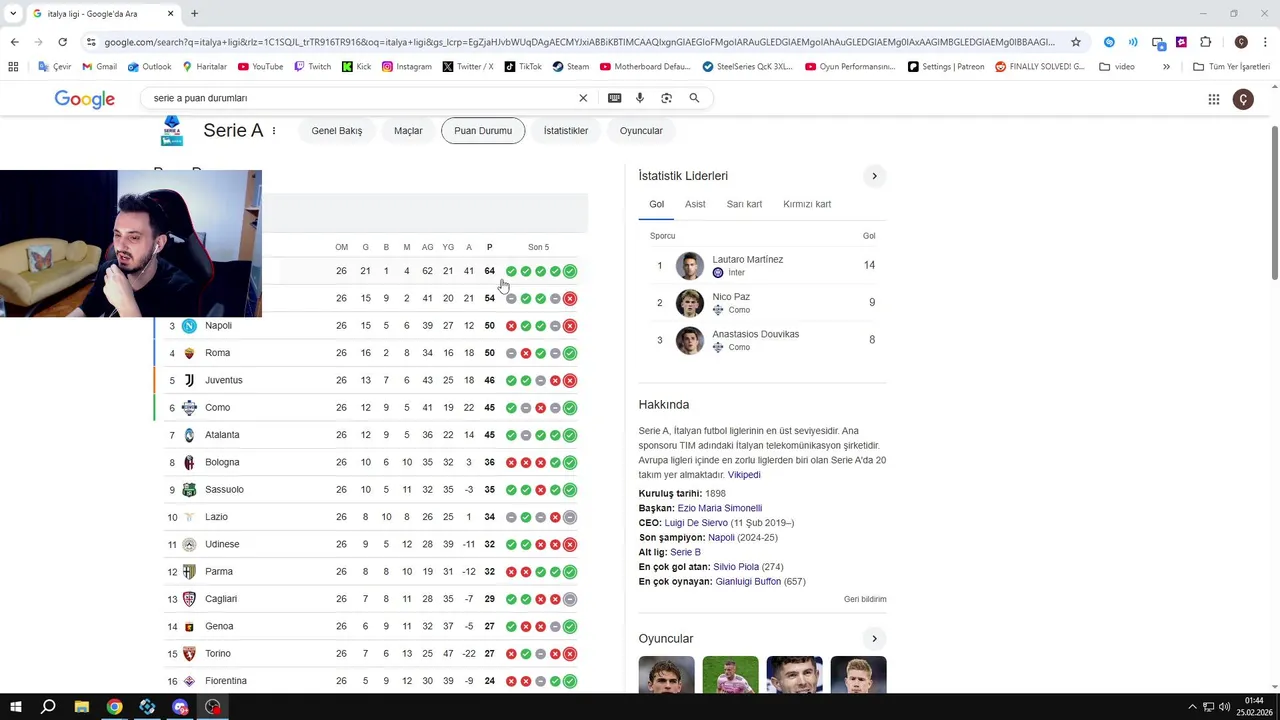
Task: Open Lautaro Martínez player entry
Action: [x=763, y=265]
